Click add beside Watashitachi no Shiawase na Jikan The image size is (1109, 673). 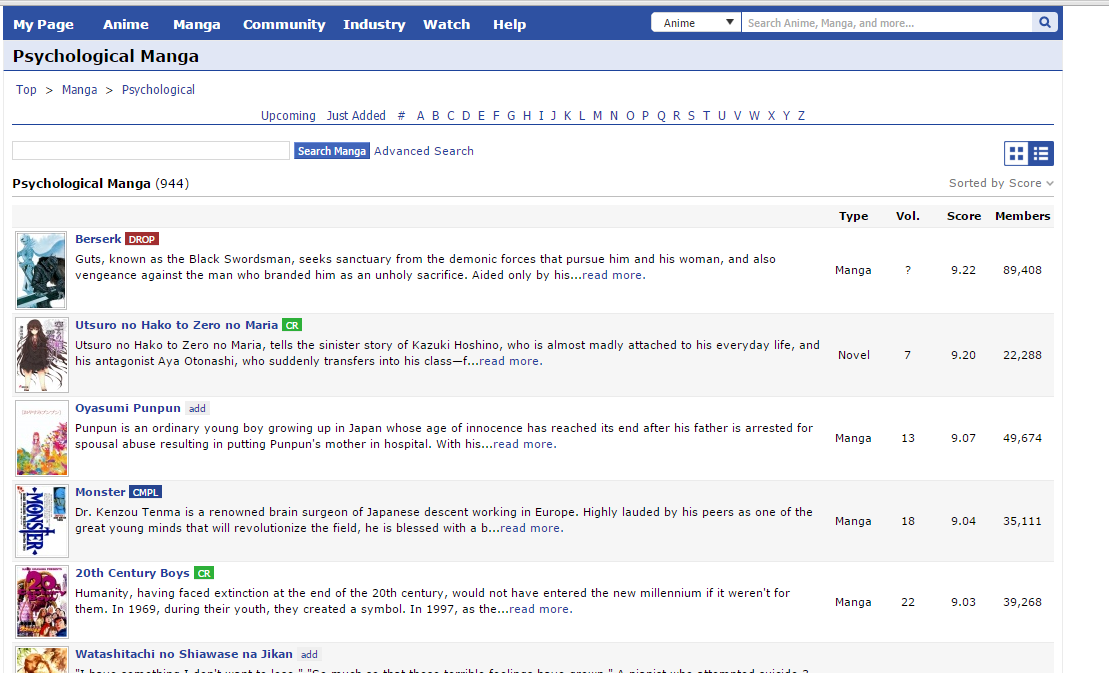[309, 654]
